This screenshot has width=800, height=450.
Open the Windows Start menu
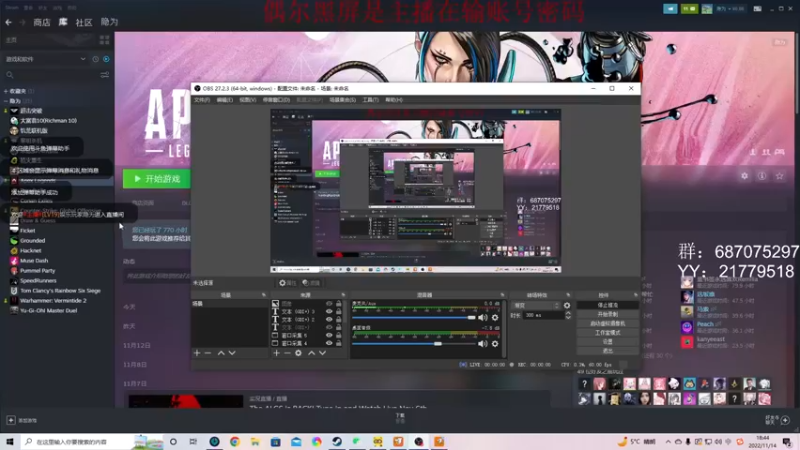[10, 442]
